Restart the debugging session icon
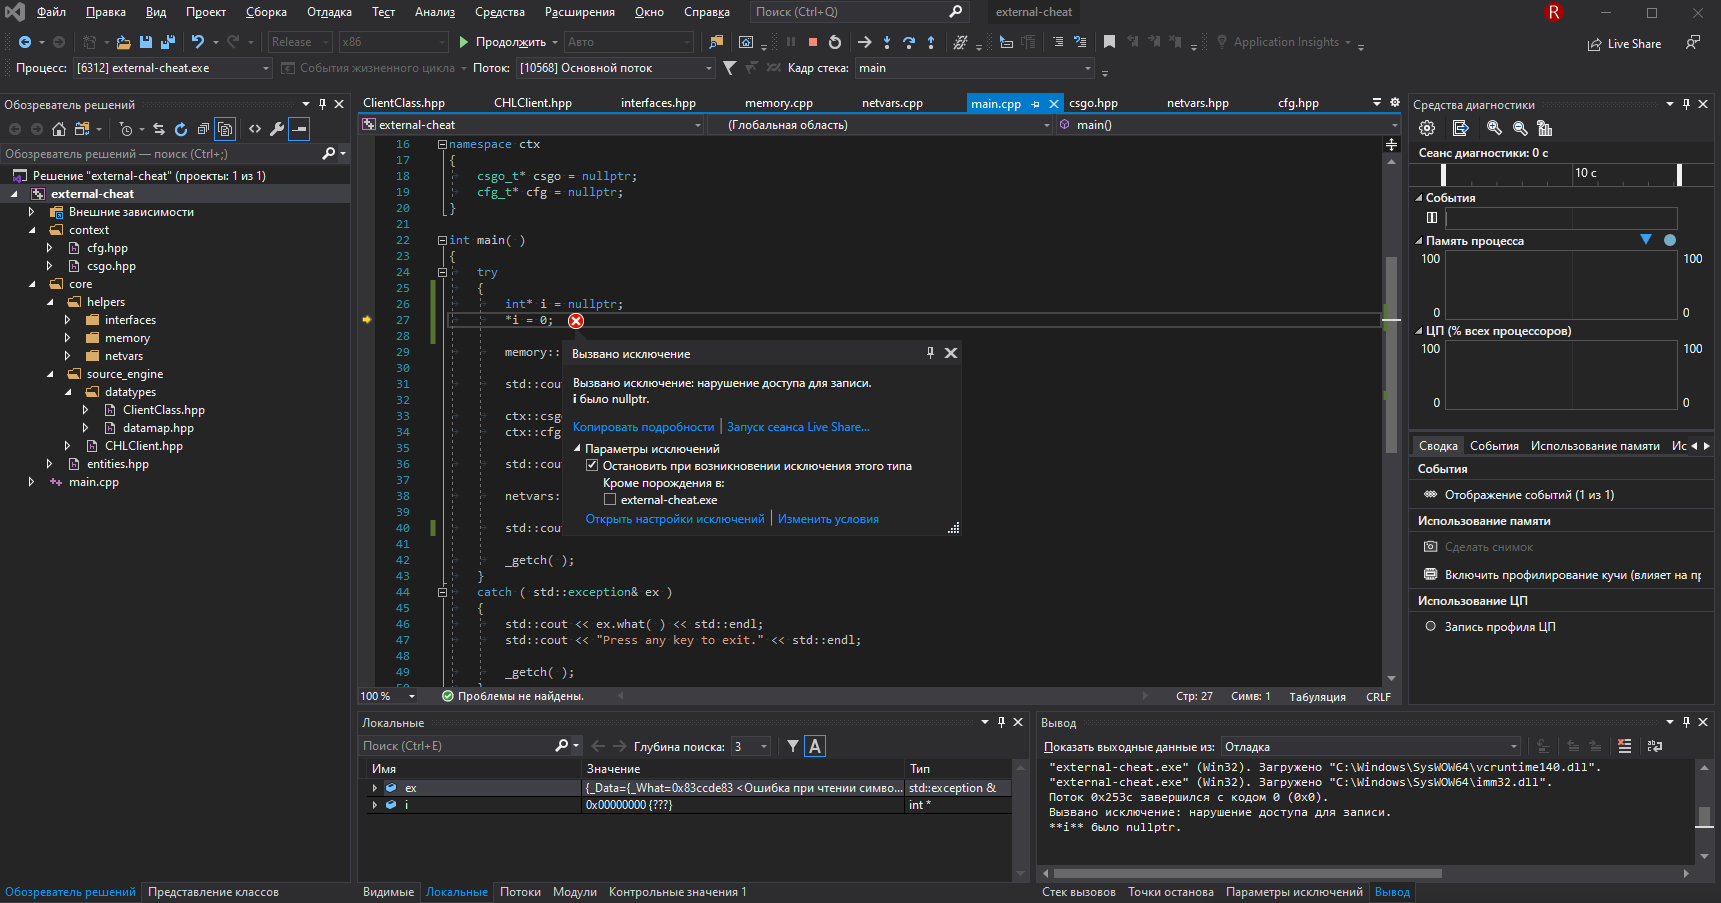This screenshot has height=903, width=1721. click(x=835, y=42)
